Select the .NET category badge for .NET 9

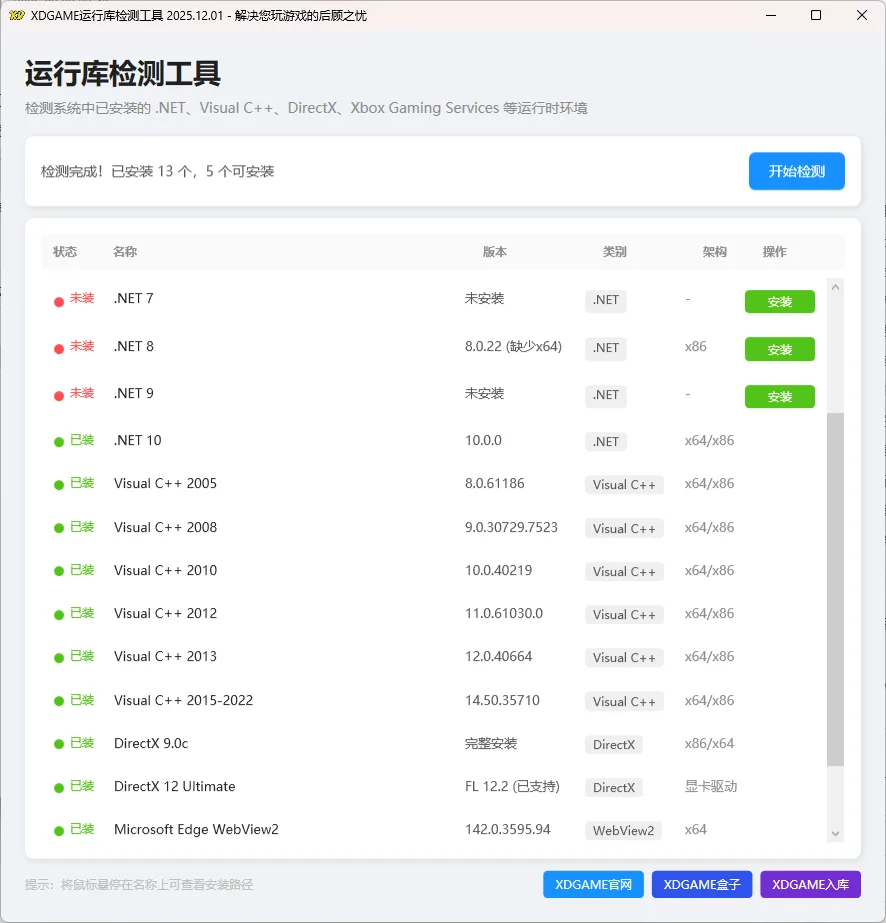click(605, 395)
